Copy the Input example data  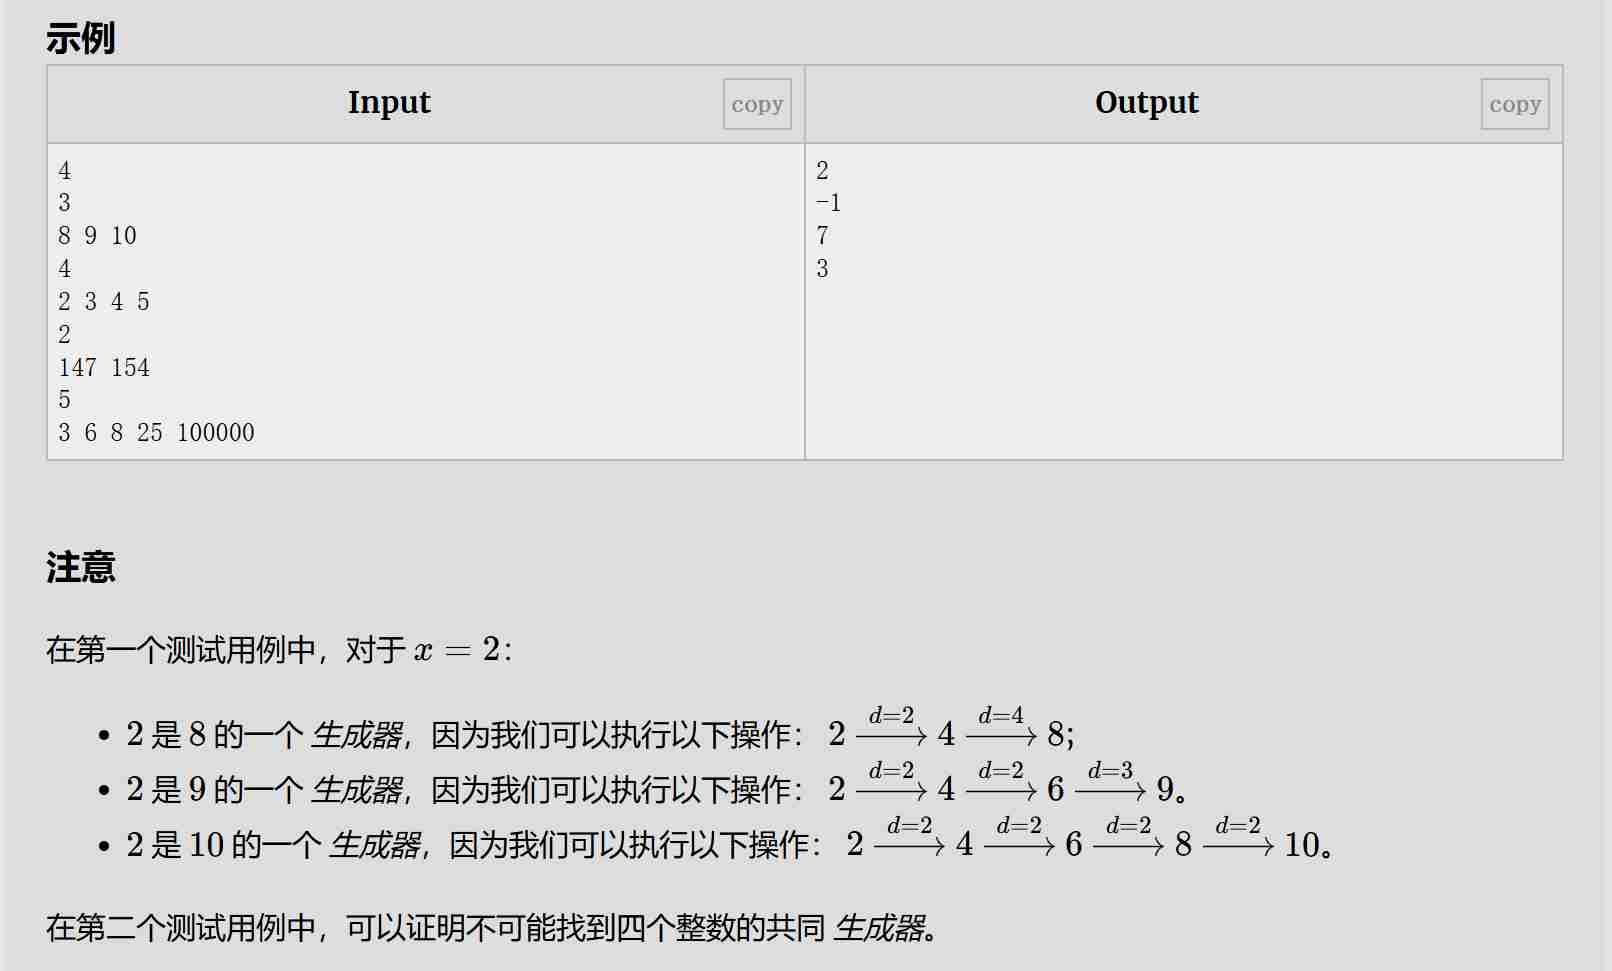[757, 104]
